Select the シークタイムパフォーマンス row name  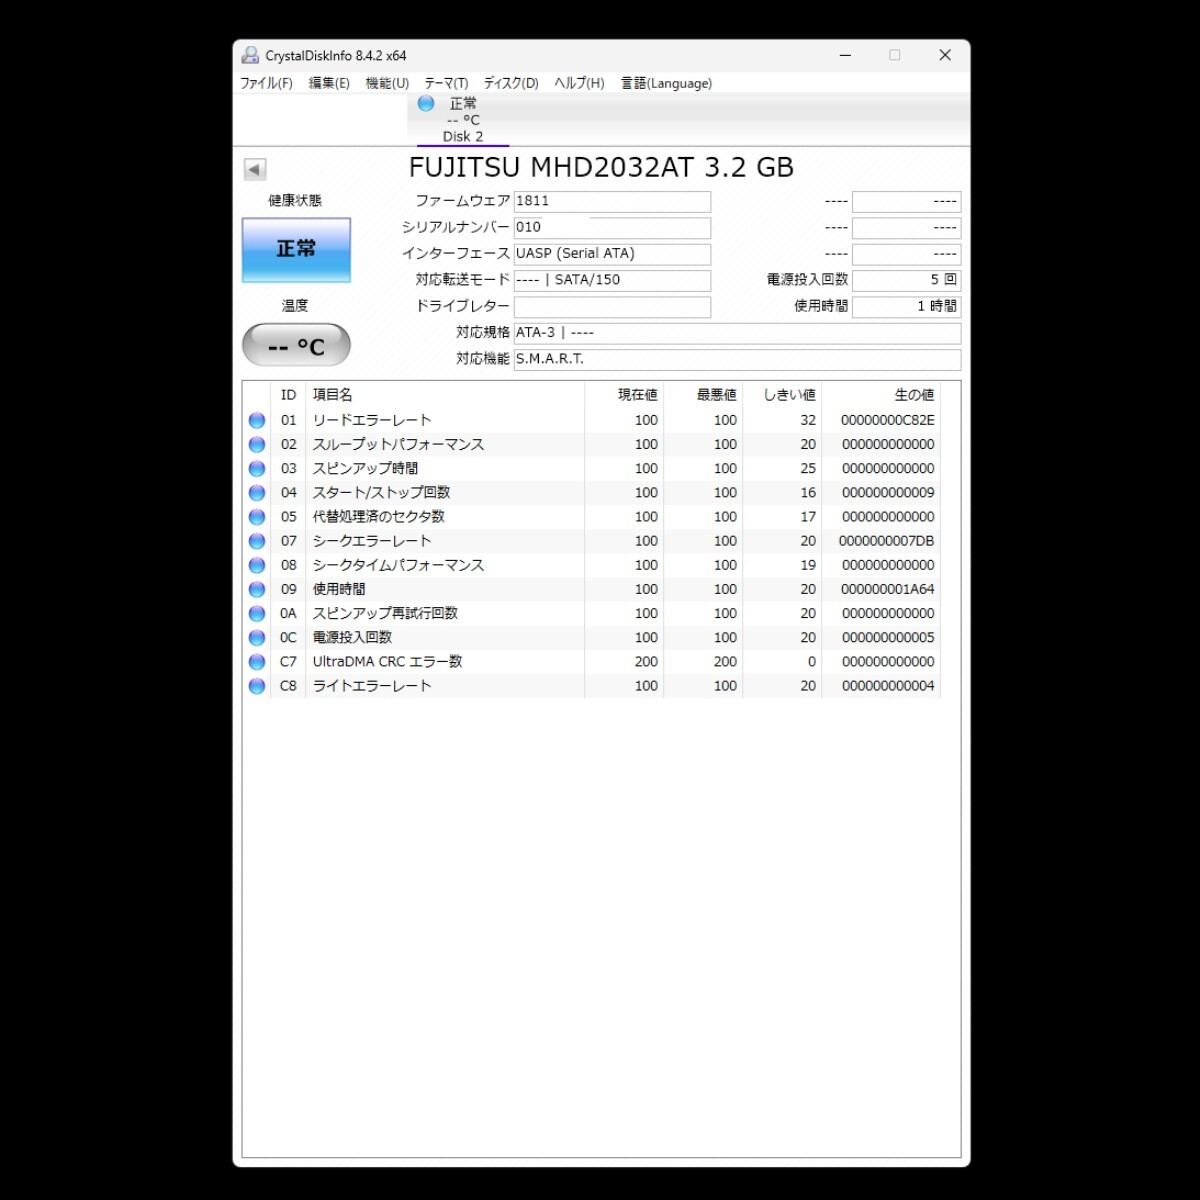point(398,565)
